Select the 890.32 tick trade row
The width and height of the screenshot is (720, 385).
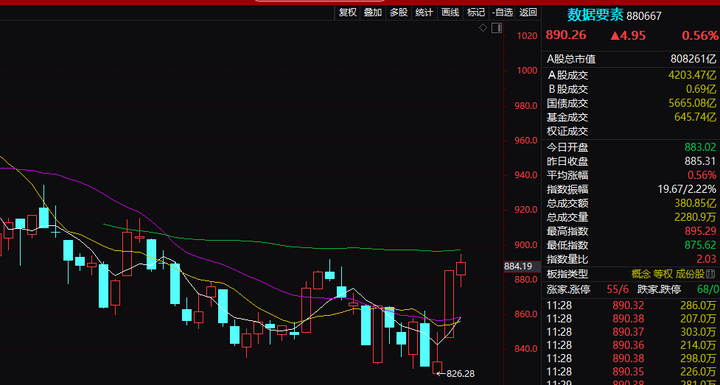pyautogui.click(x=631, y=306)
